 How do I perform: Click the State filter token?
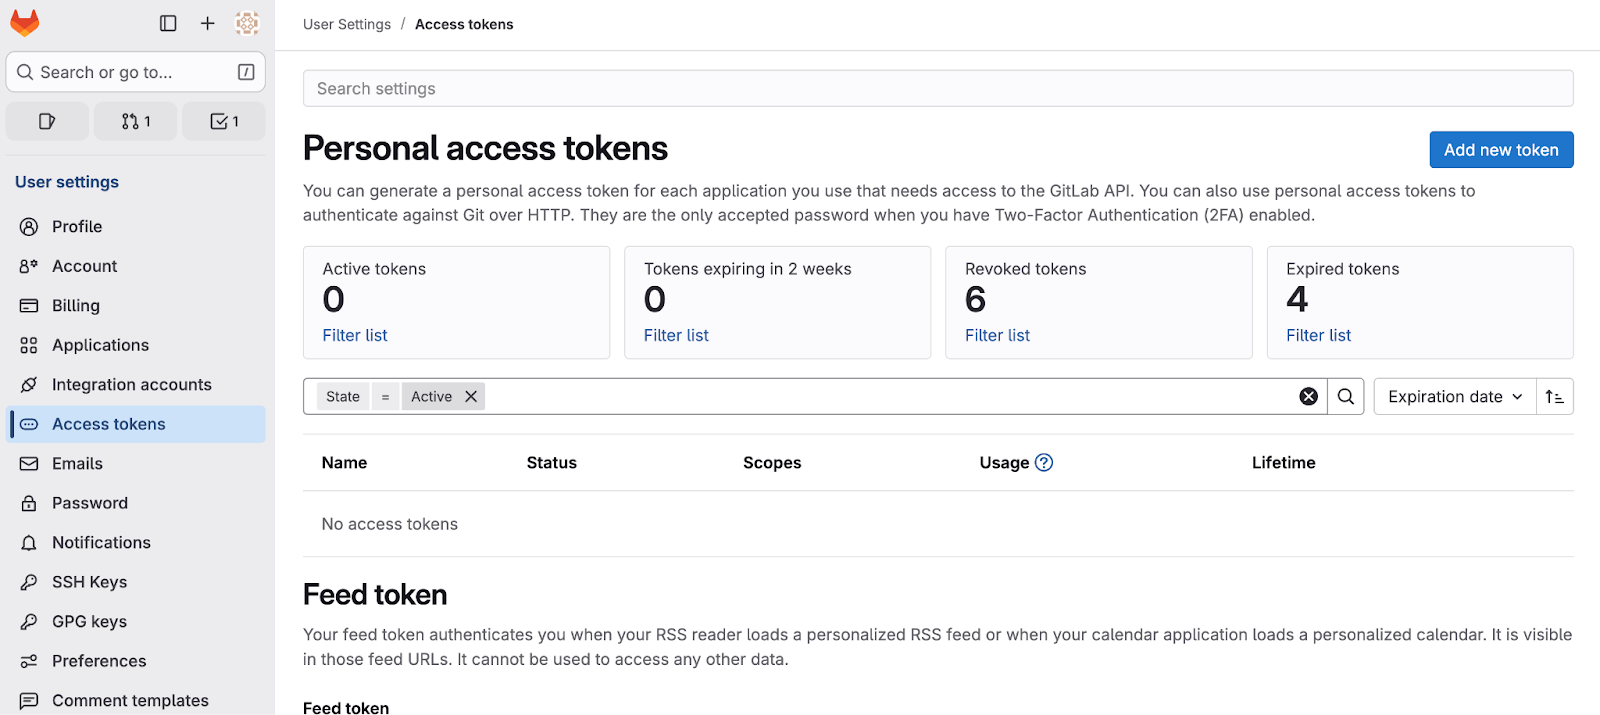(343, 396)
